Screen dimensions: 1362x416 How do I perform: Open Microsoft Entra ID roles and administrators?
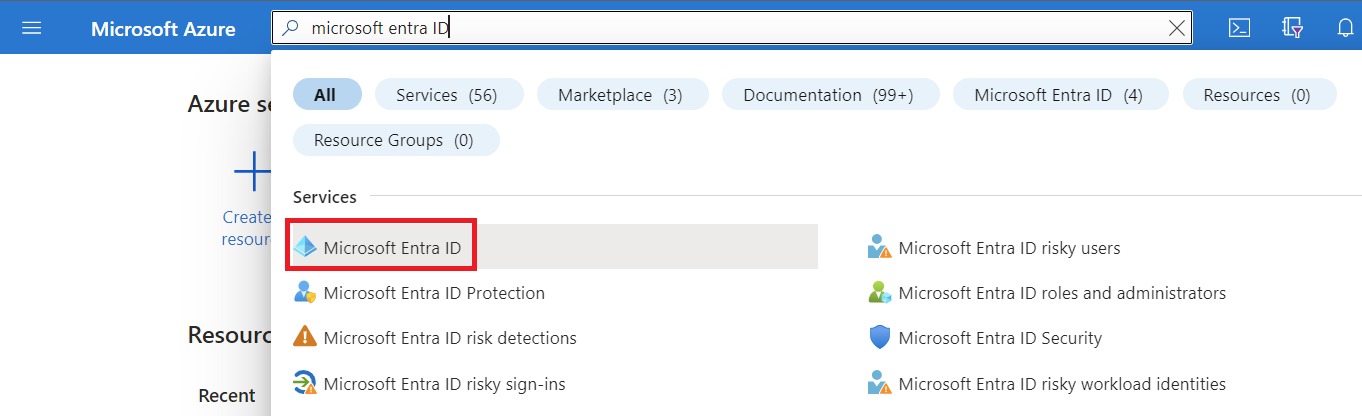point(1061,293)
